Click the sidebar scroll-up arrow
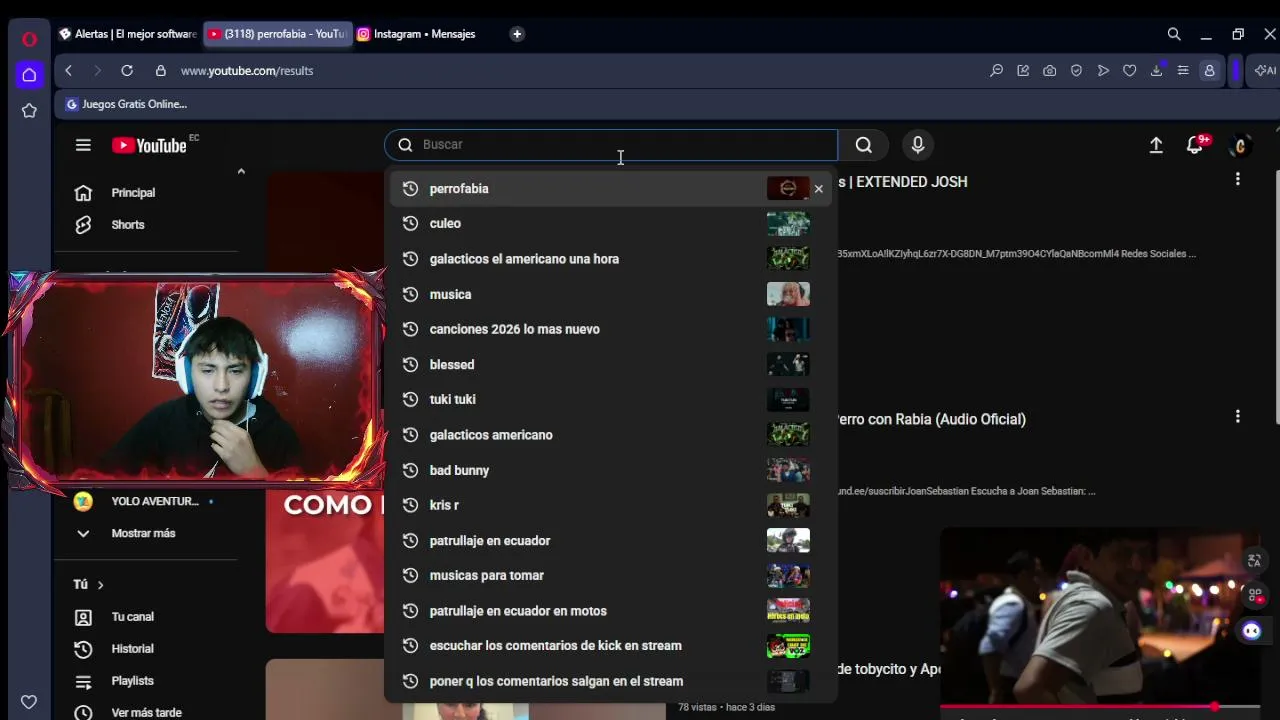Screen dimensions: 1280x720 tap(241, 172)
